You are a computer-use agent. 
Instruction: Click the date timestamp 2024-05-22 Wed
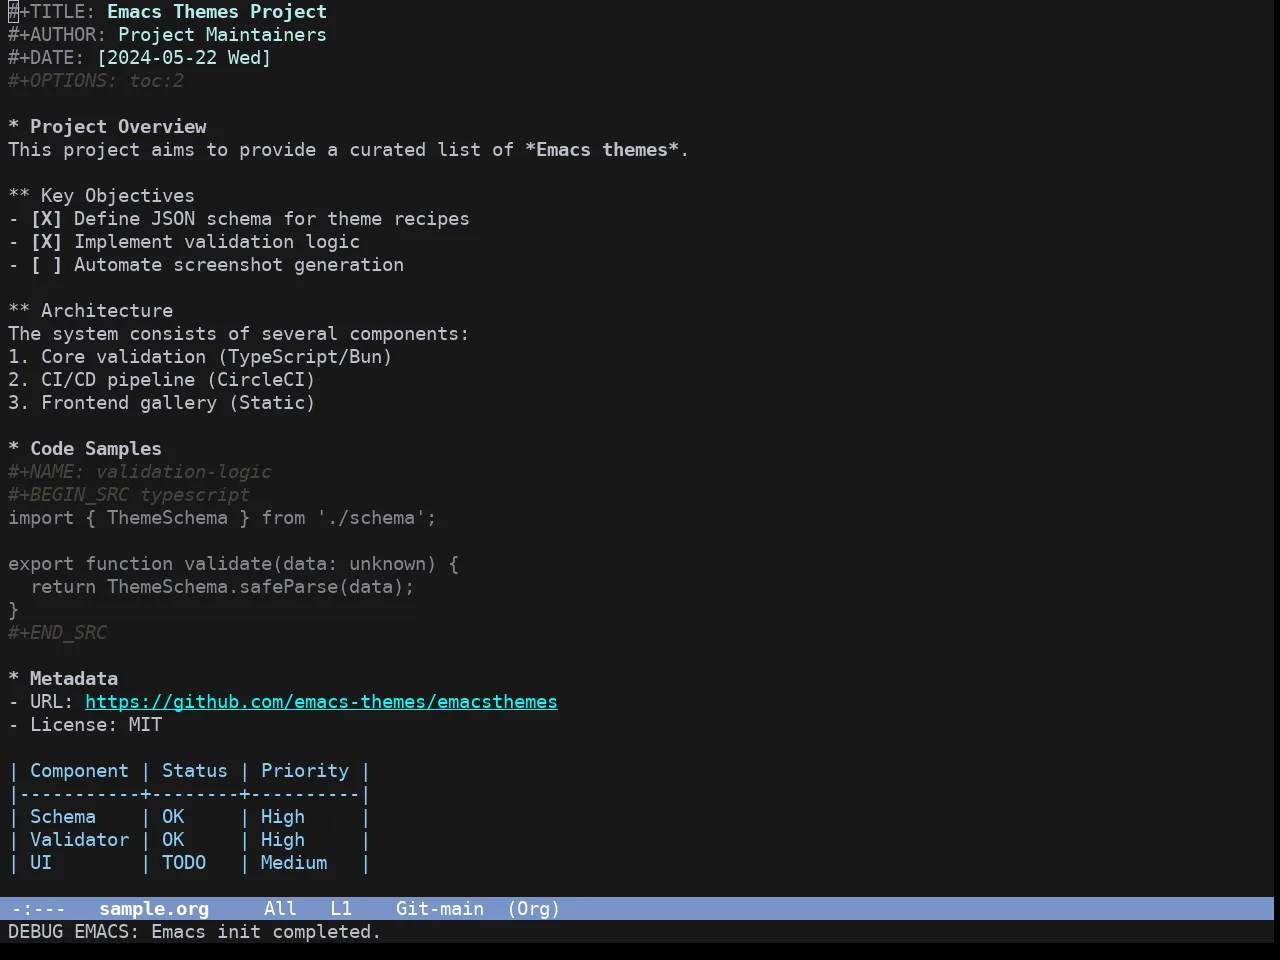click(184, 58)
